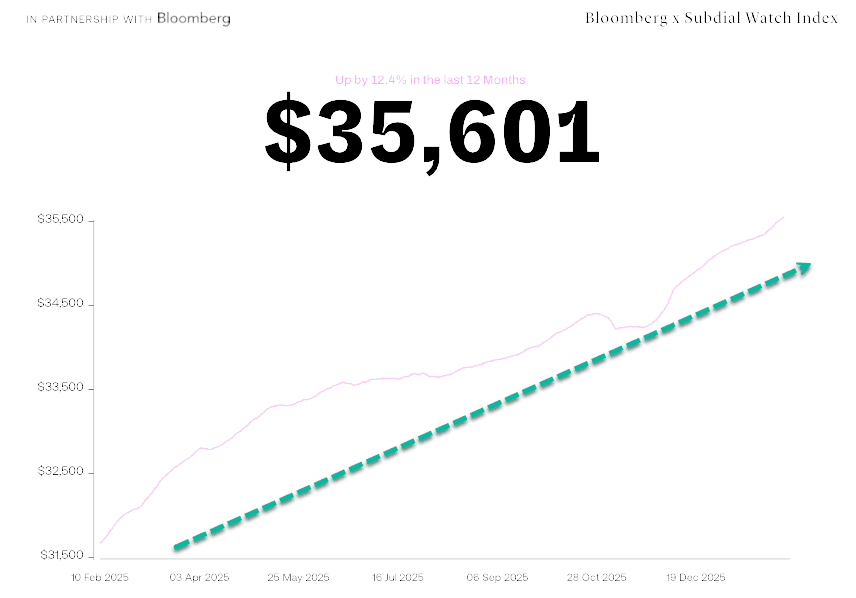The image size is (856, 598).
Task: Select the 25 May 2025 date label
Action: pos(299,578)
